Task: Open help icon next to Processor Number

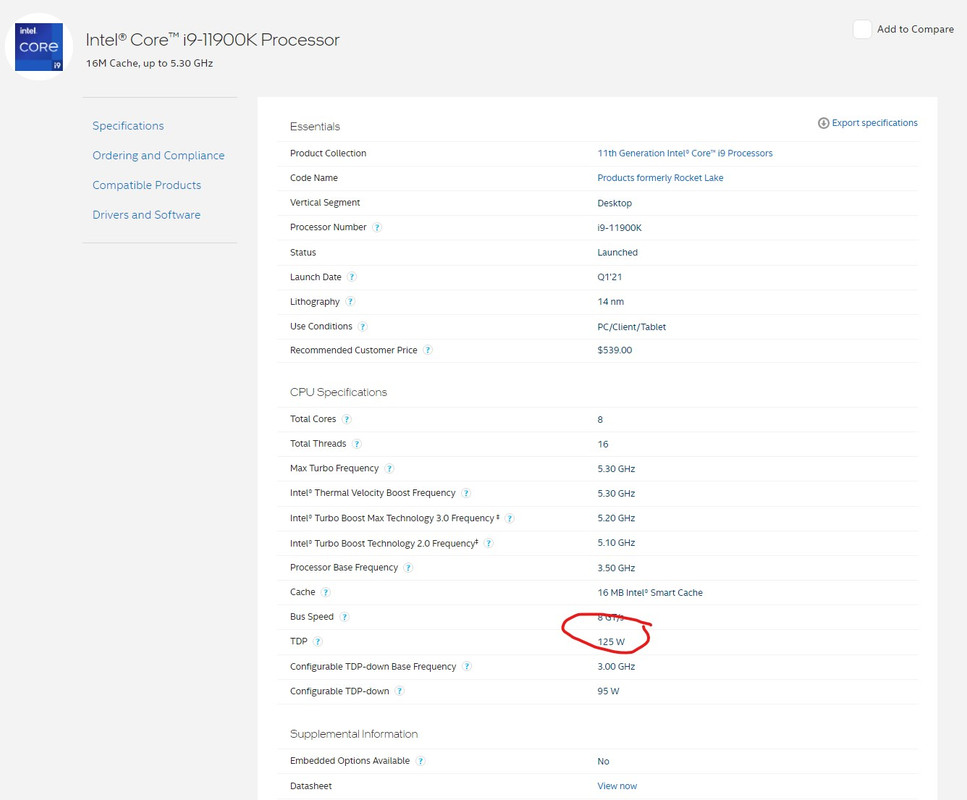Action: 377,227
